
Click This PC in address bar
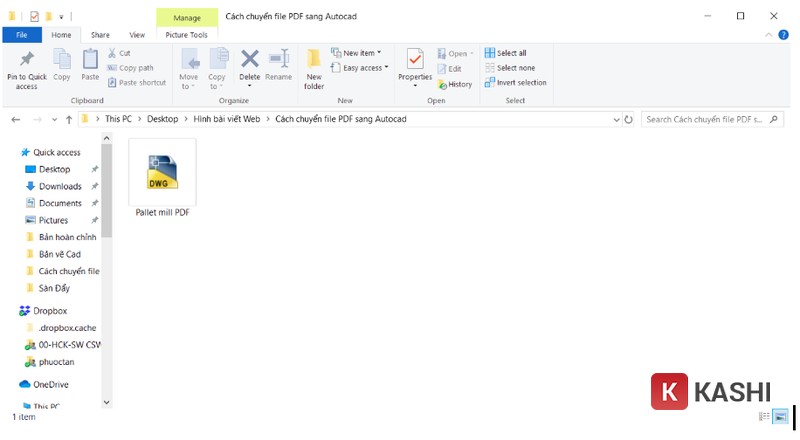pos(118,119)
